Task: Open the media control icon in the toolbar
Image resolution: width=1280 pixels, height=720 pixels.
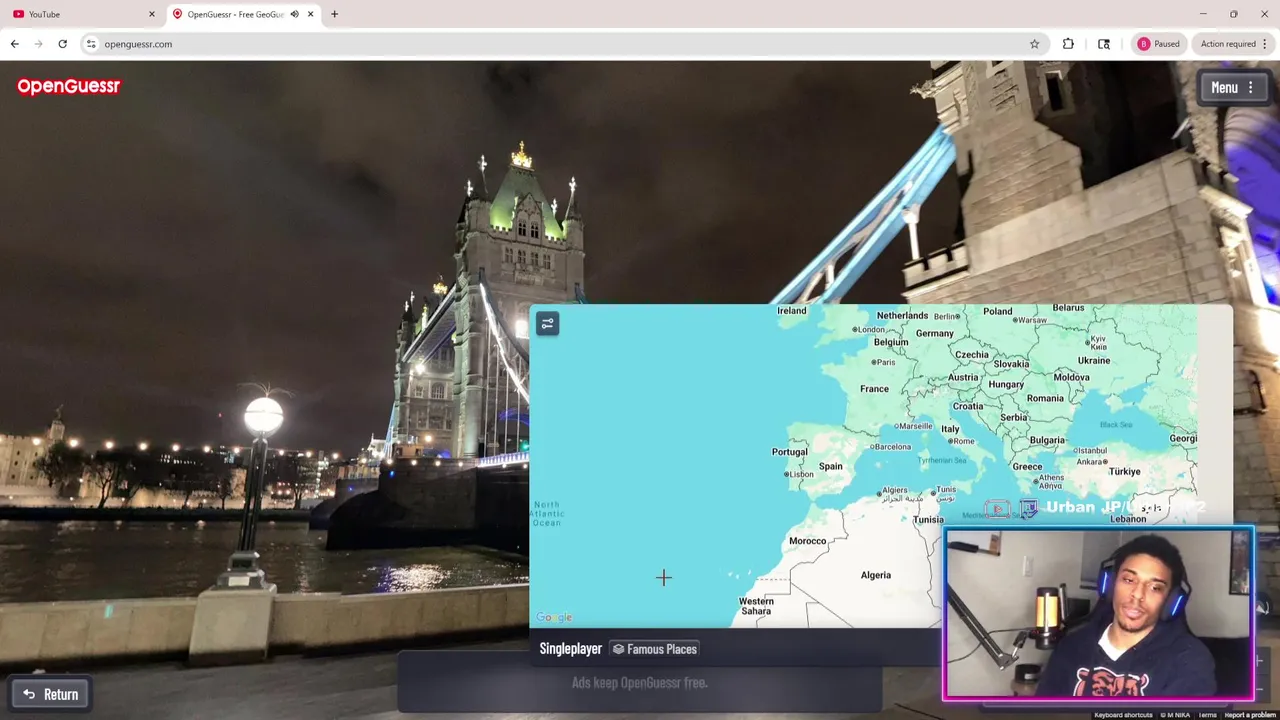Action: (x=1104, y=44)
